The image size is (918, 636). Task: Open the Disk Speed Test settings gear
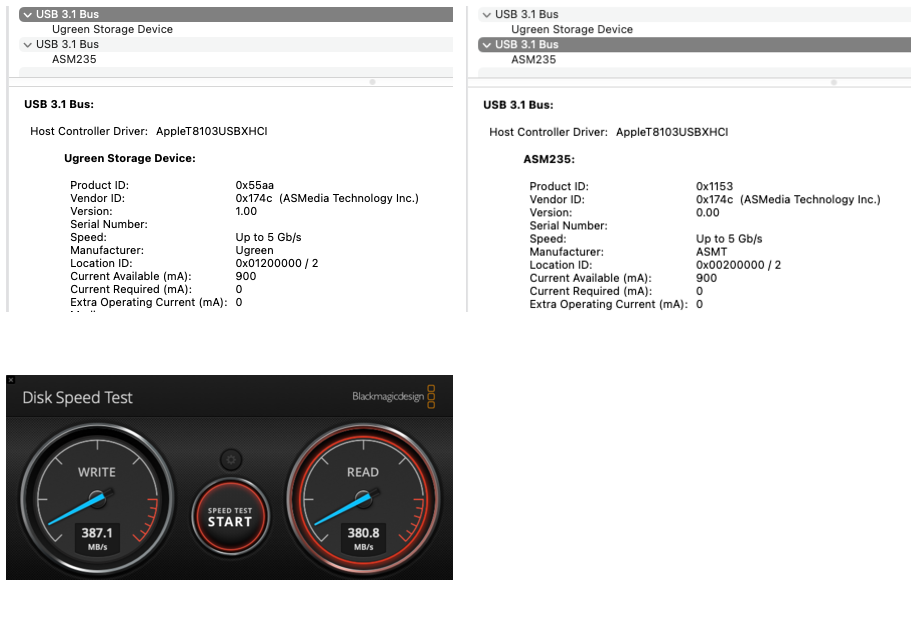pyautogui.click(x=231, y=460)
